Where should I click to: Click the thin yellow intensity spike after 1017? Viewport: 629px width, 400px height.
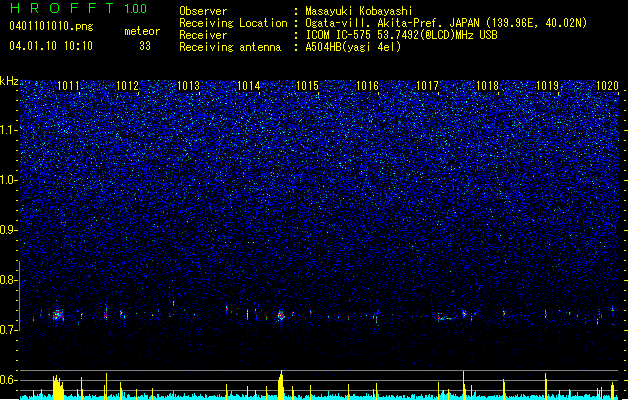coord(464,385)
